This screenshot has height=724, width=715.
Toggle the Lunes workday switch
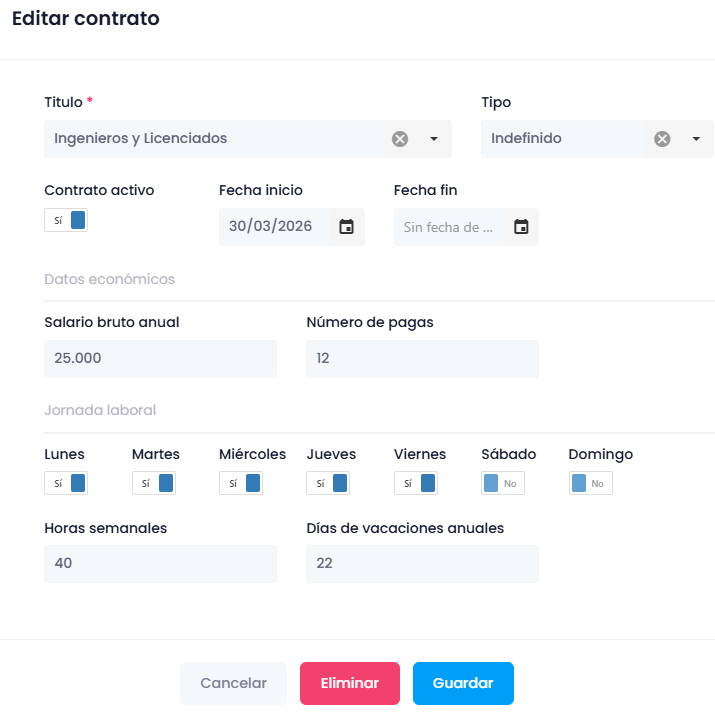pos(66,483)
